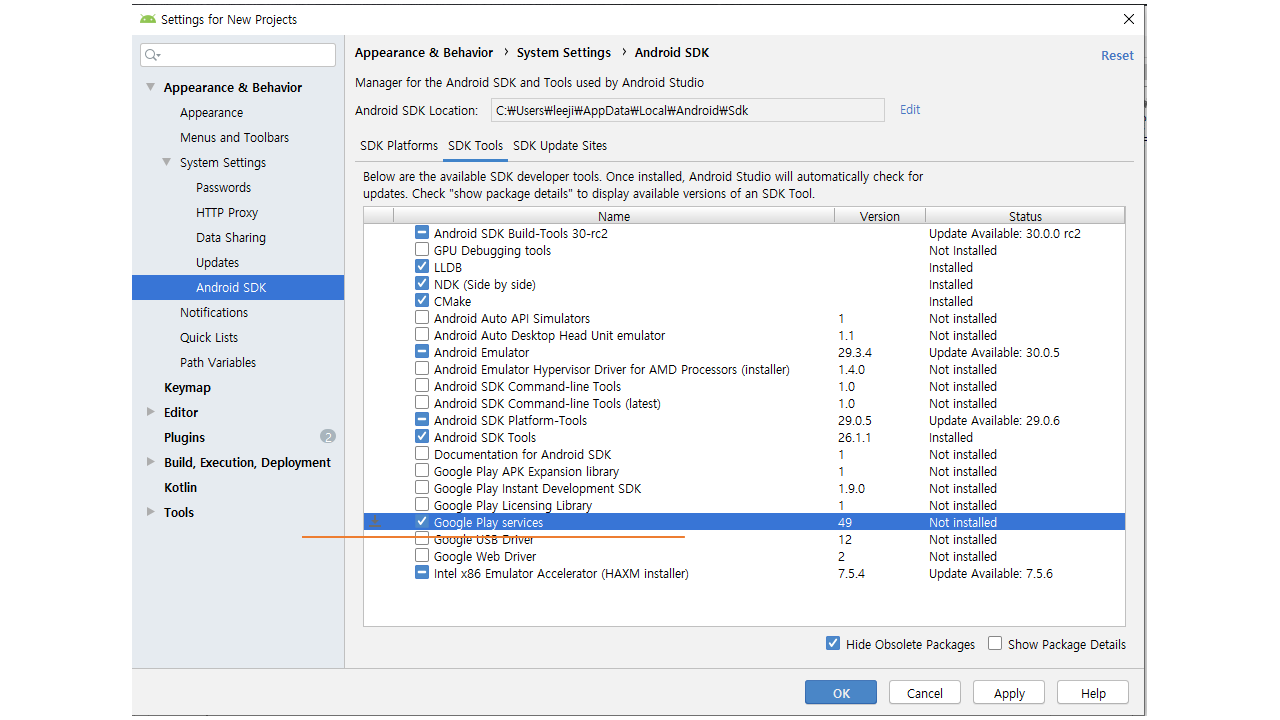Enable the GPU Debugging tools checkbox
The height and width of the screenshot is (720, 1280).
pyautogui.click(x=422, y=250)
